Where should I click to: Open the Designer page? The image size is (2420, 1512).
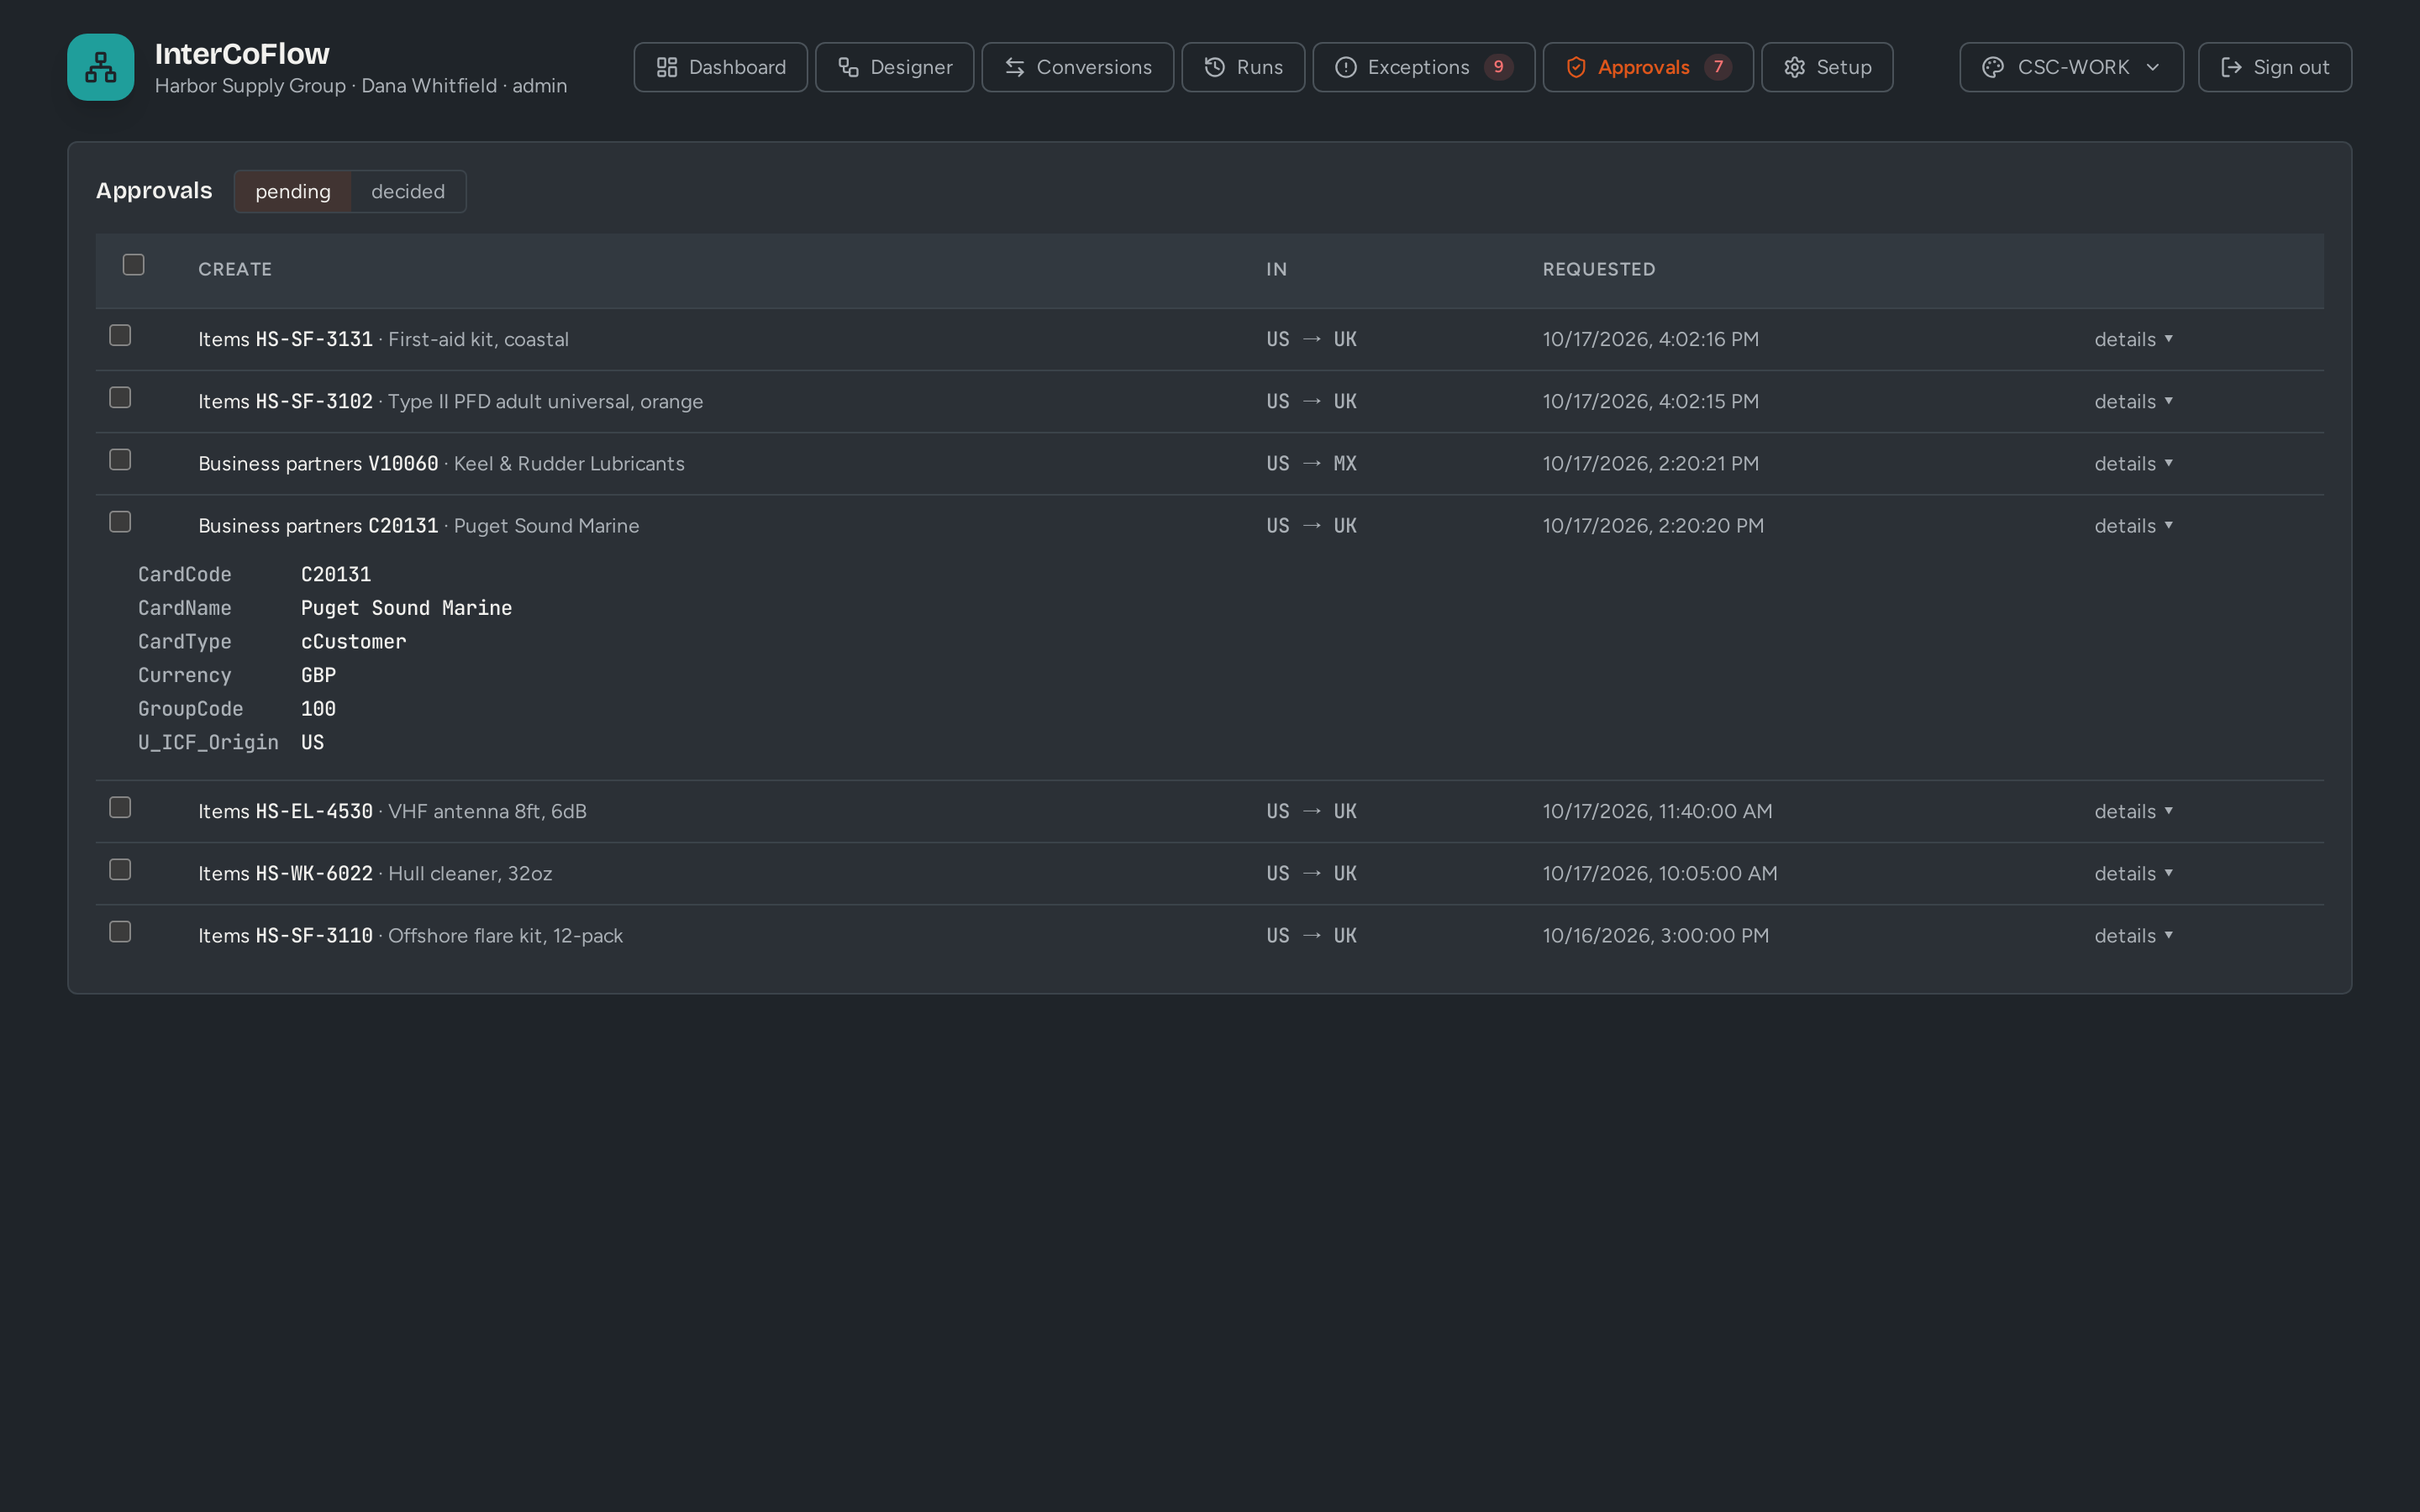(894, 67)
